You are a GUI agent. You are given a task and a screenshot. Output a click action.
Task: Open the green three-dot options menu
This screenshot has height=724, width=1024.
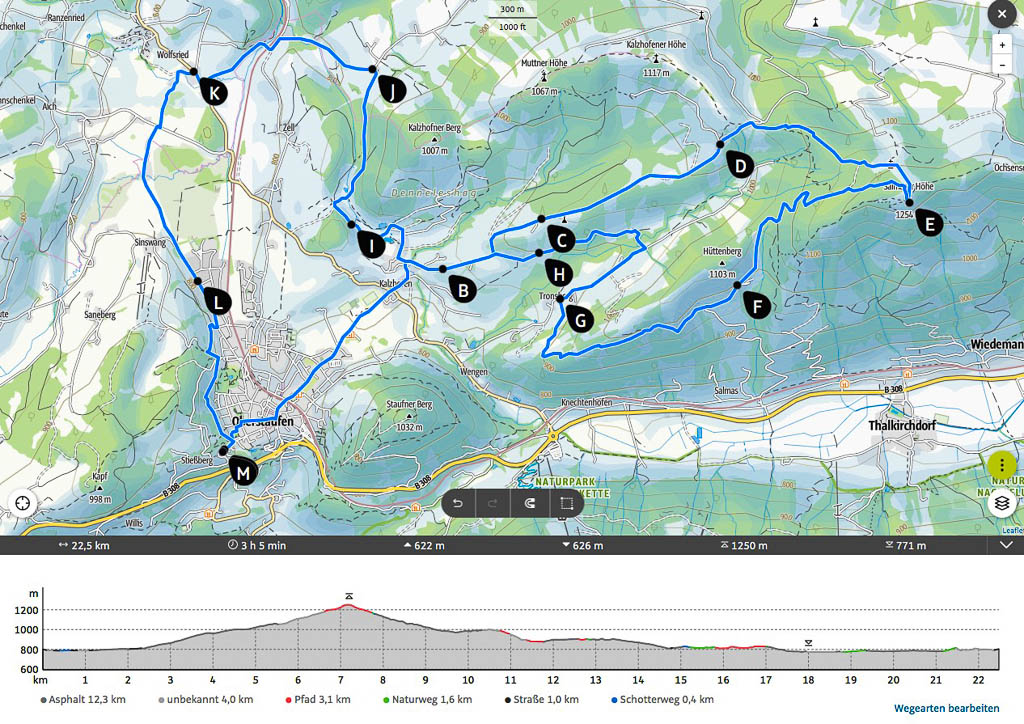[x=1002, y=466]
